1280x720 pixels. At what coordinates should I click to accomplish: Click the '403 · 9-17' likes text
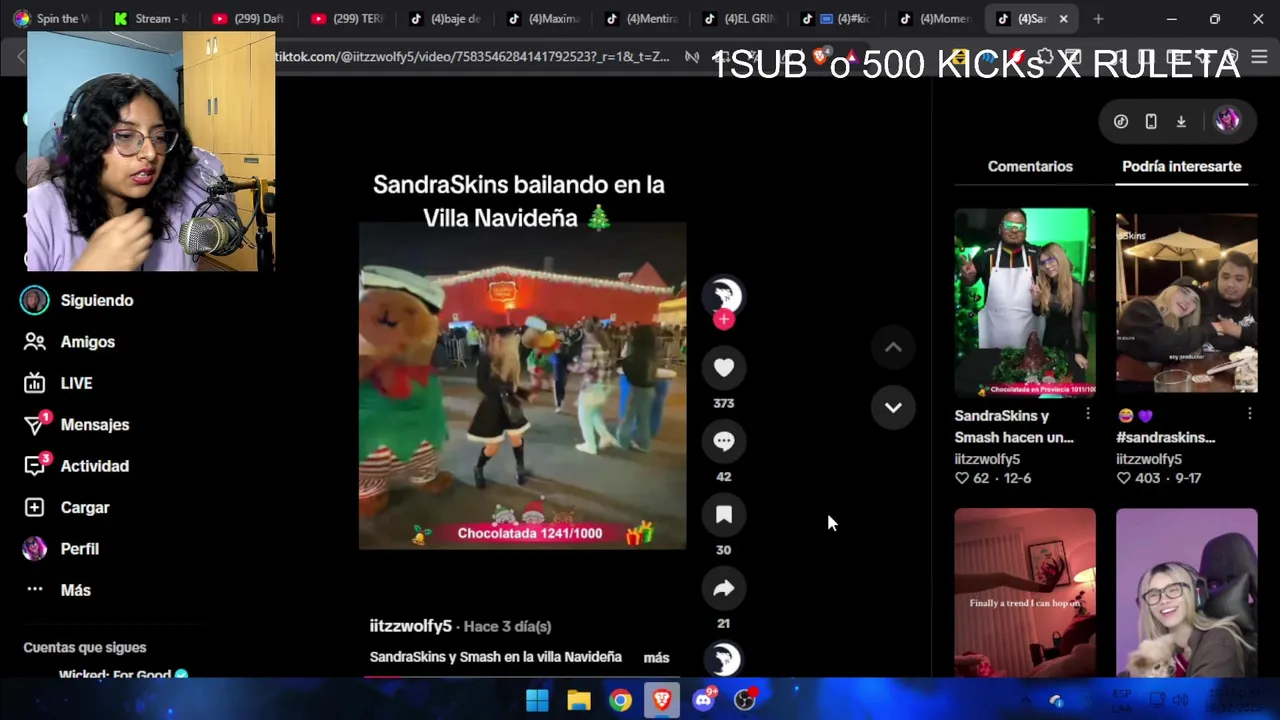click(1159, 478)
